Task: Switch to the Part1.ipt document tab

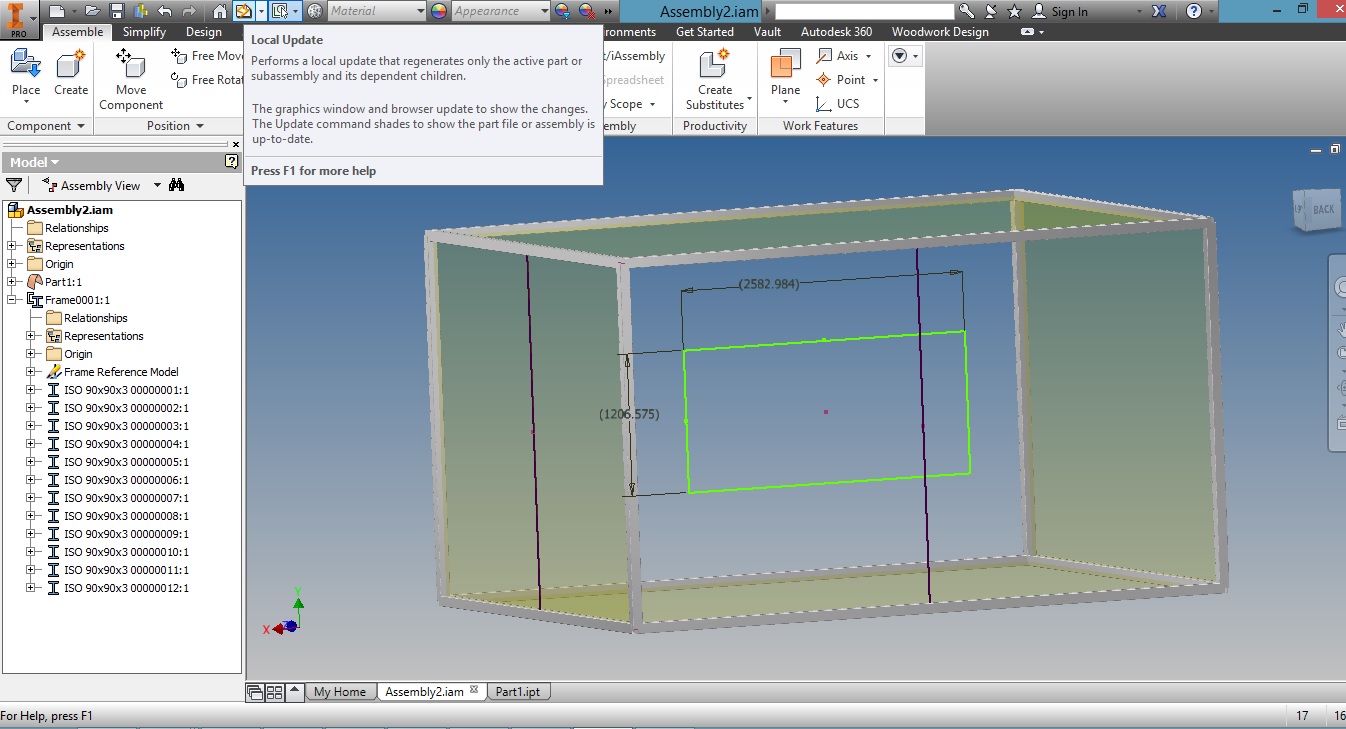Action: 518,691
